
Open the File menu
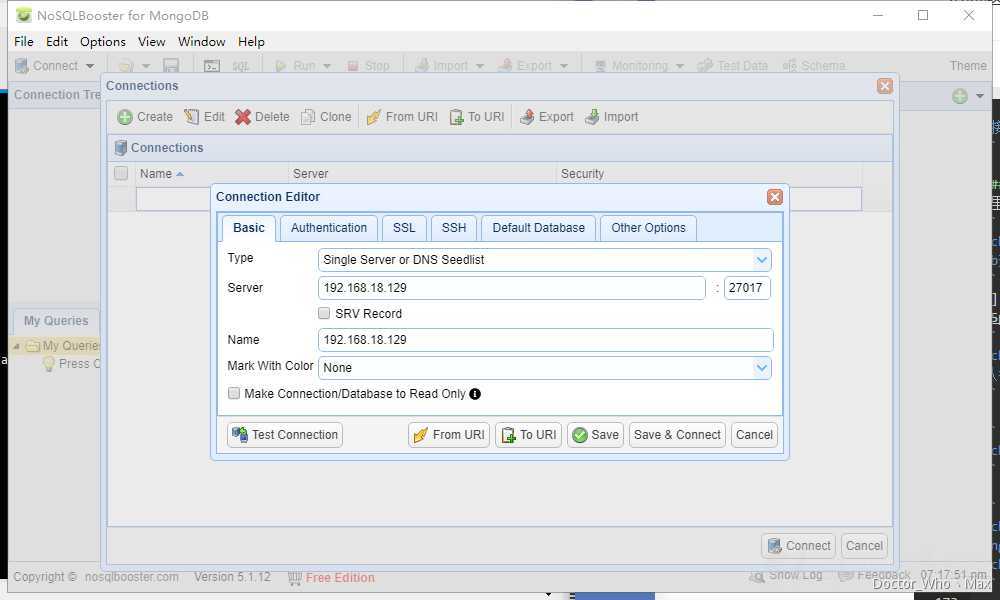24,41
